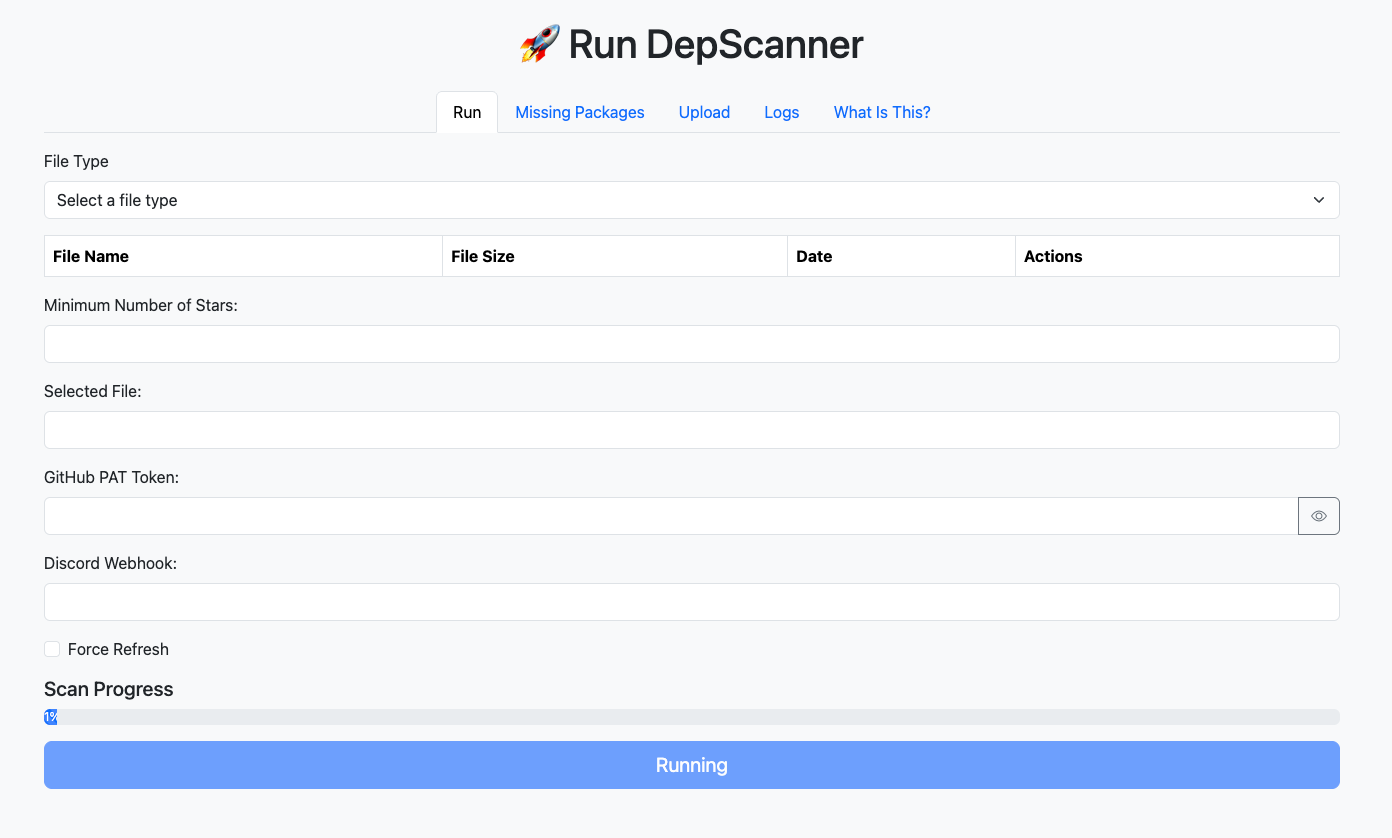Click the File Name column header
Image resolution: width=1392 pixels, height=838 pixels.
[91, 257]
